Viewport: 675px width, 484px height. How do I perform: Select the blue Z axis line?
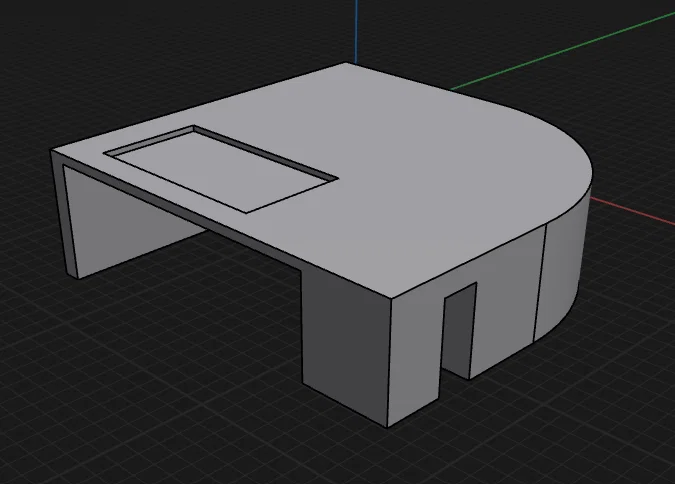click(356, 31)
